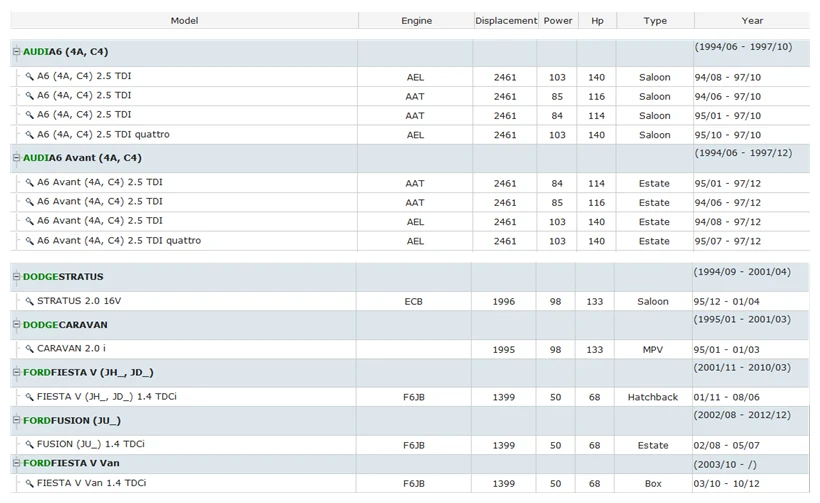Click the ECB engine code cell
Screen dimensions: 820x503
(413, 302)
